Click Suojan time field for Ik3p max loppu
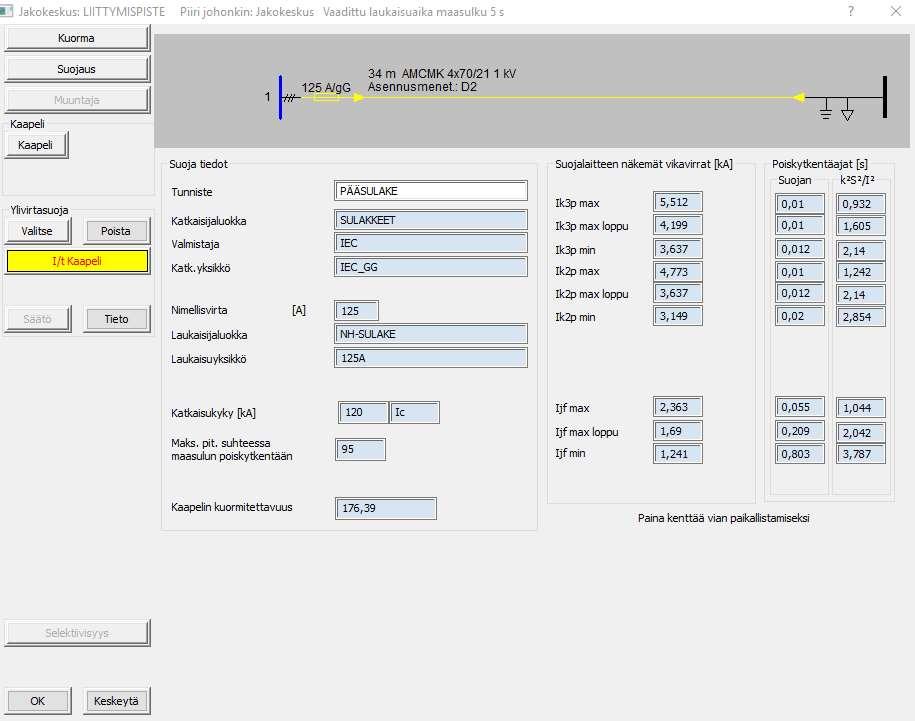This screenshot has width=915, height=721. (799, 225)
